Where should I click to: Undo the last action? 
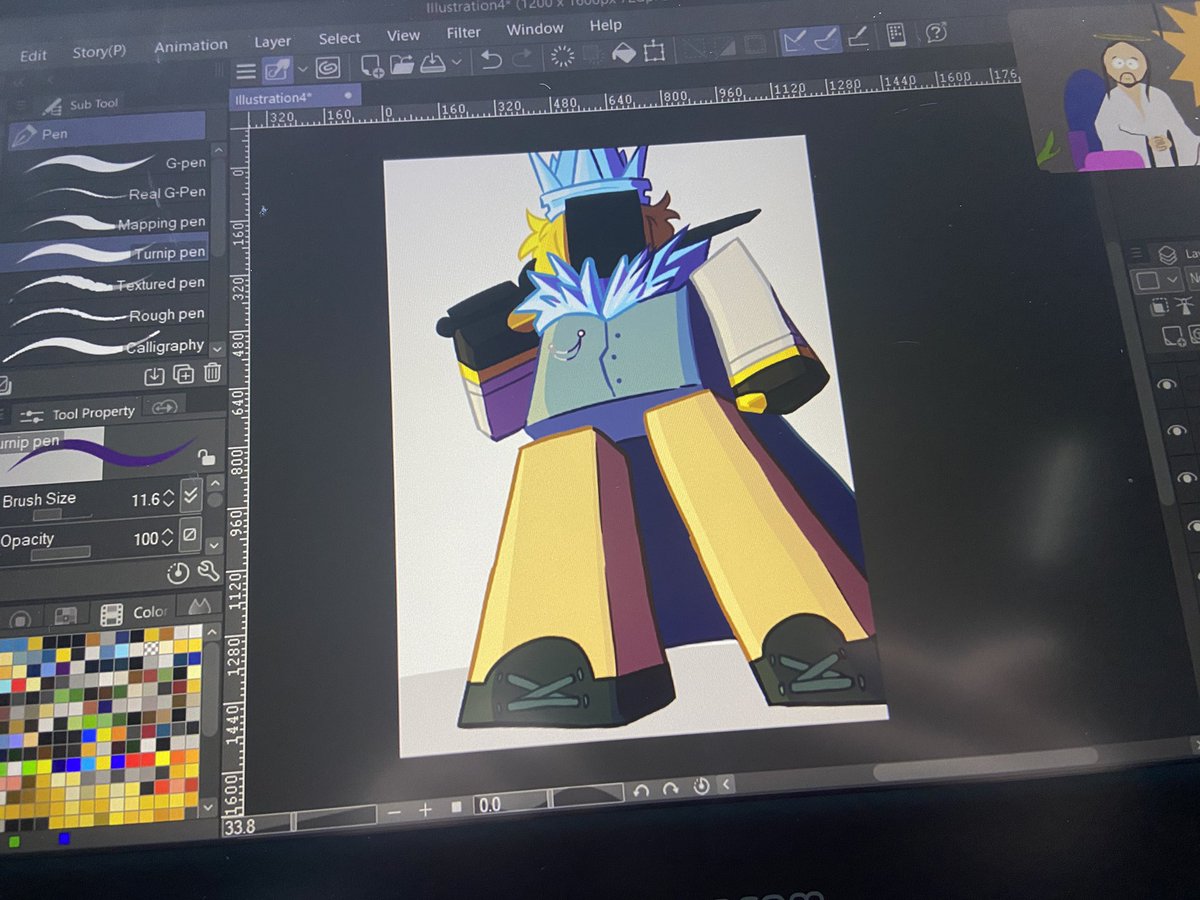(491, 61)
